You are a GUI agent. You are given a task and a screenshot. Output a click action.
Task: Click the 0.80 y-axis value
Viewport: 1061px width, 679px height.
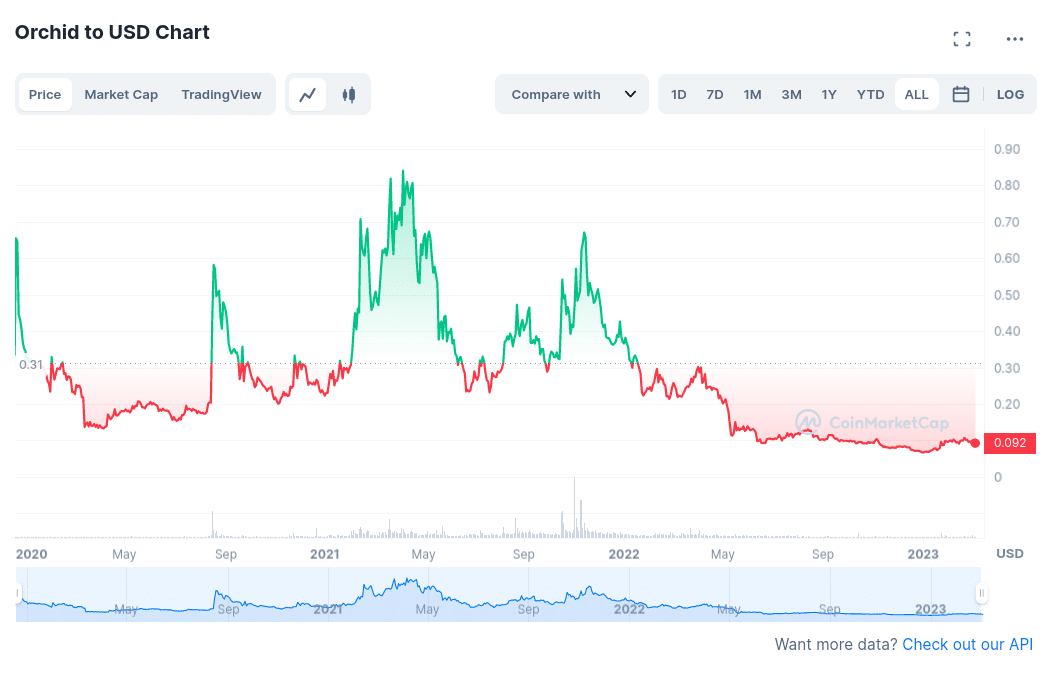point(1007,185)
